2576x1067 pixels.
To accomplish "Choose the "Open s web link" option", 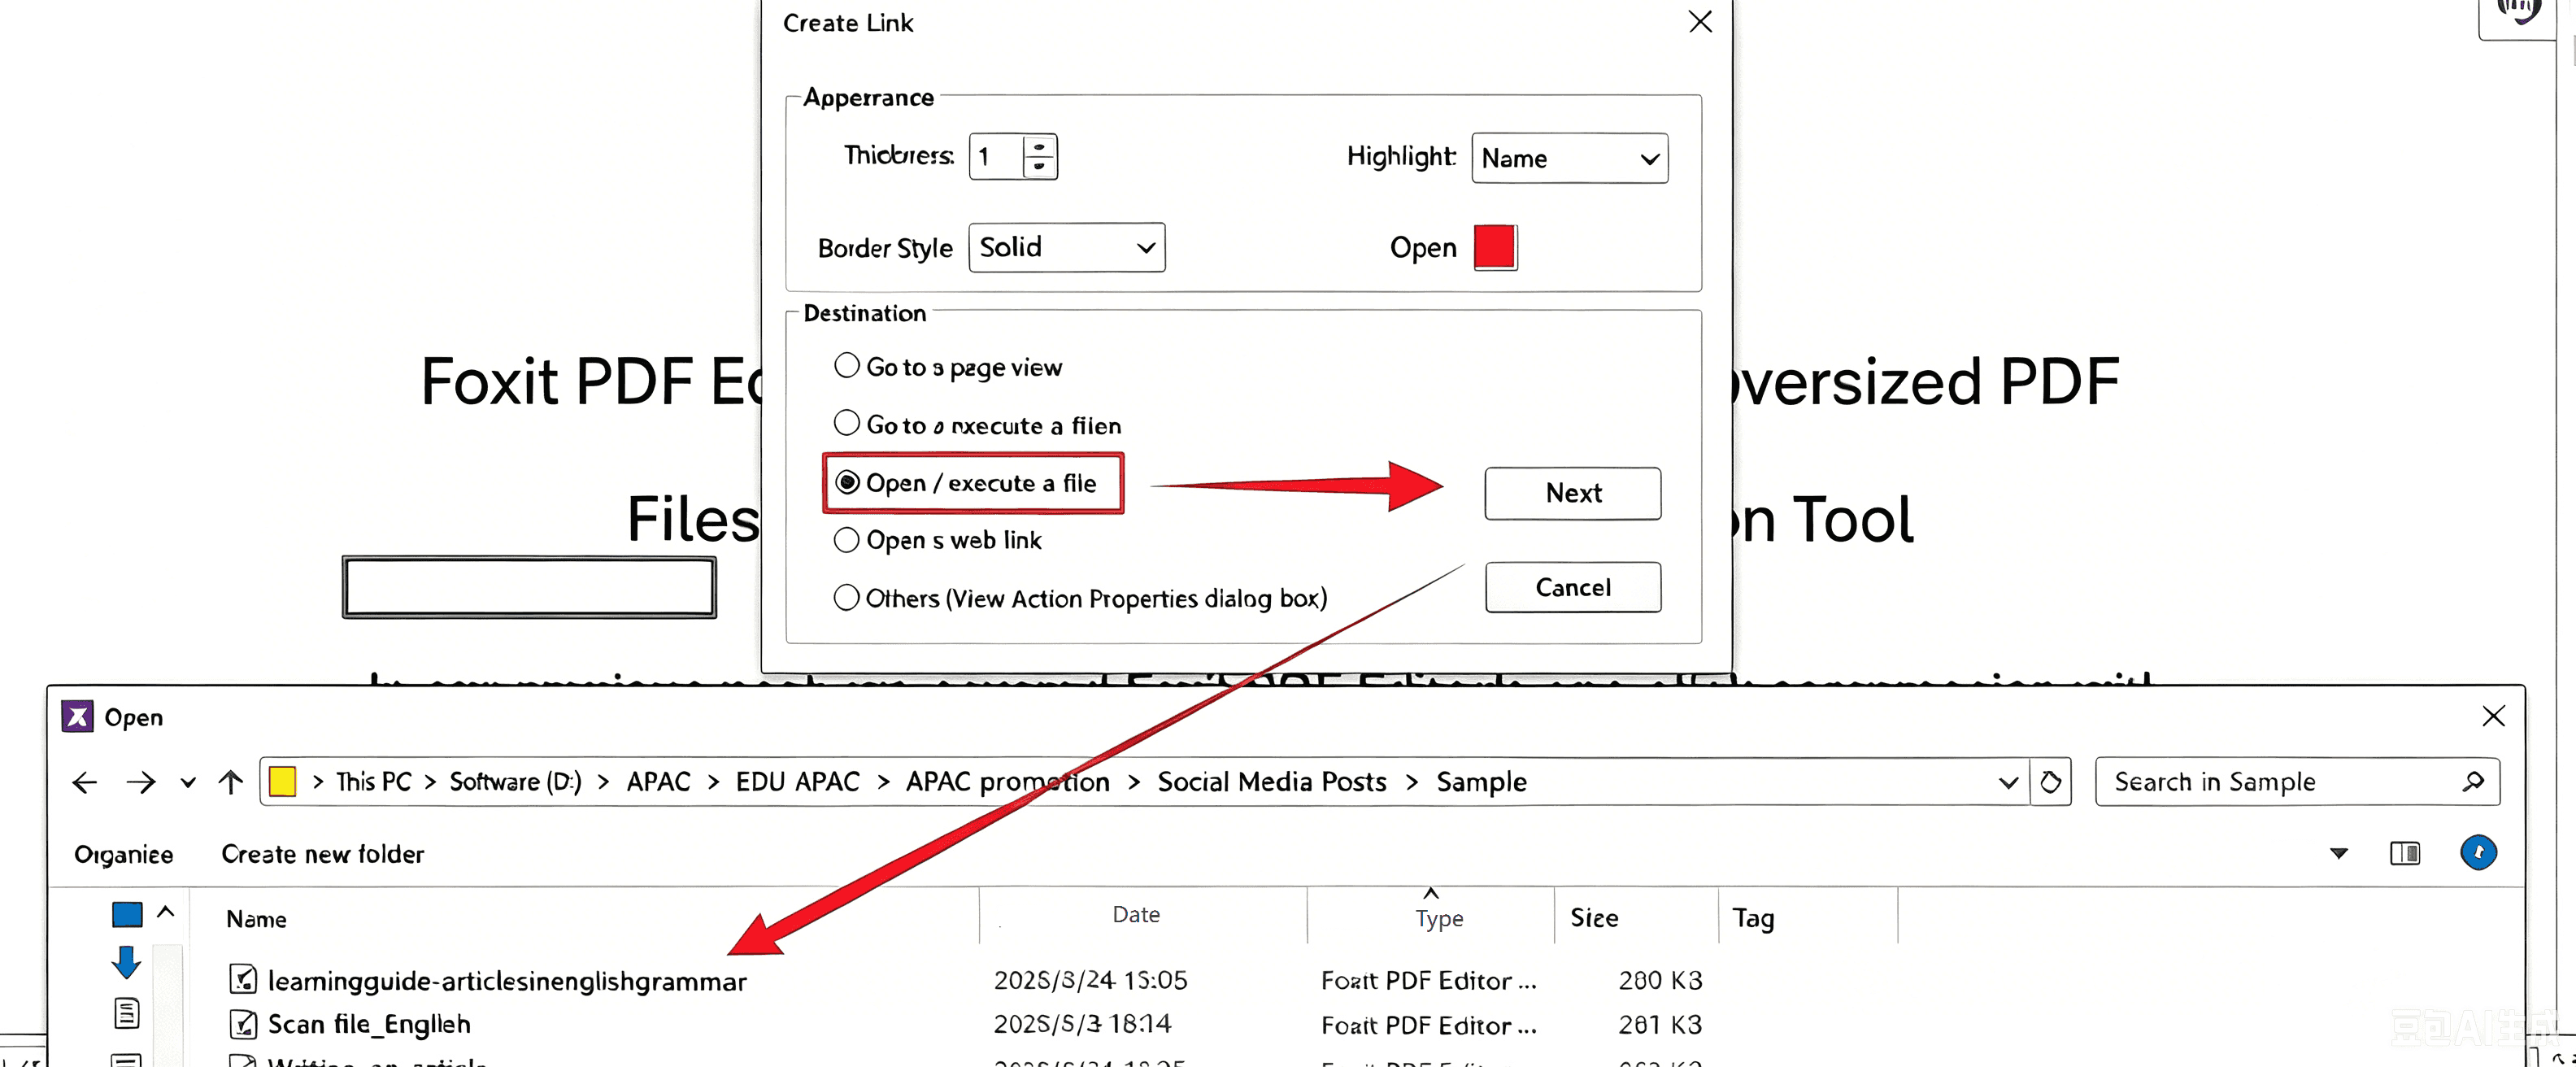I will 938,540.
